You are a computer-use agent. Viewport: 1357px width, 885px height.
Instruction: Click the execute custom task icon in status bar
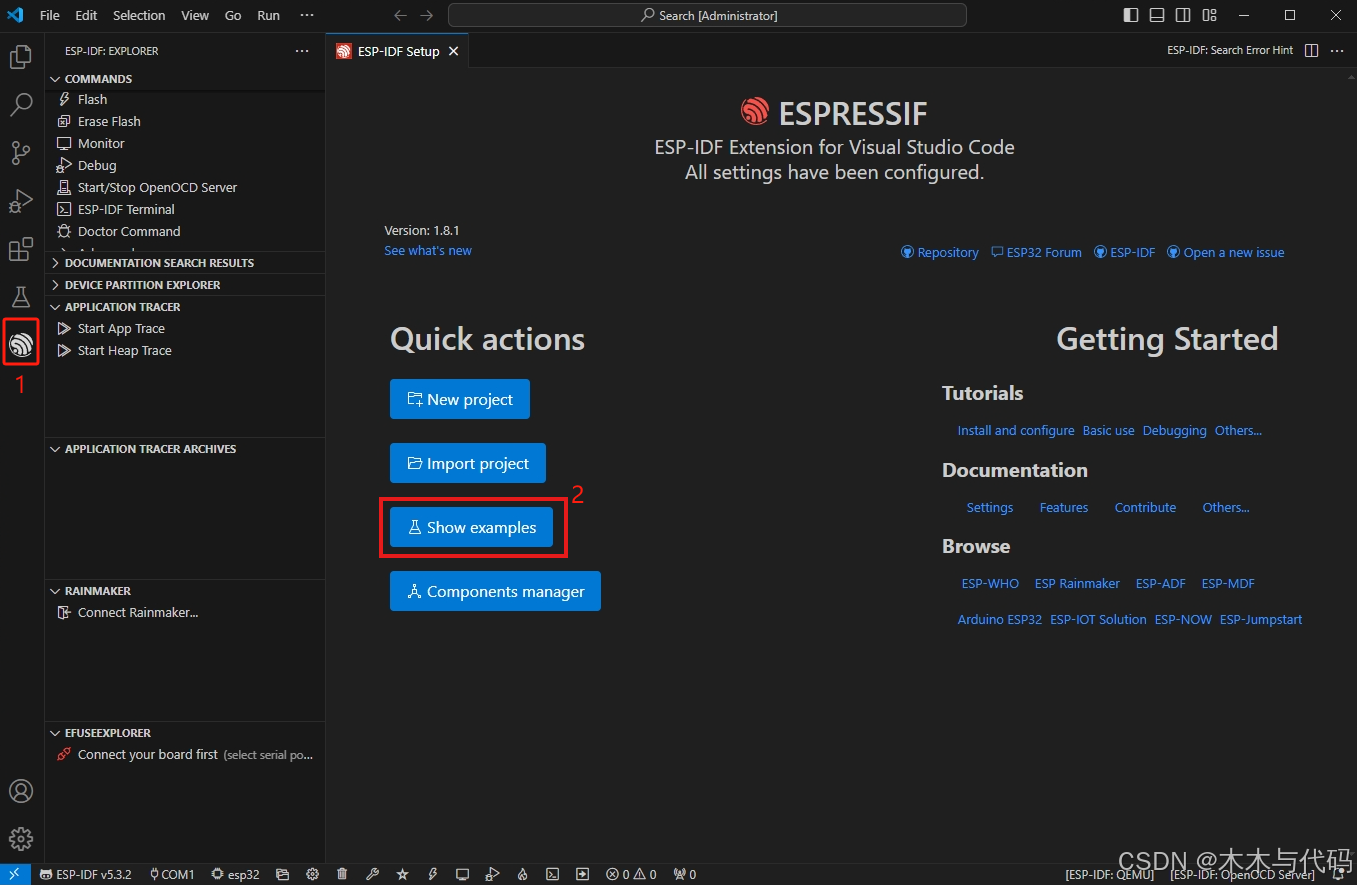[582, 874]
